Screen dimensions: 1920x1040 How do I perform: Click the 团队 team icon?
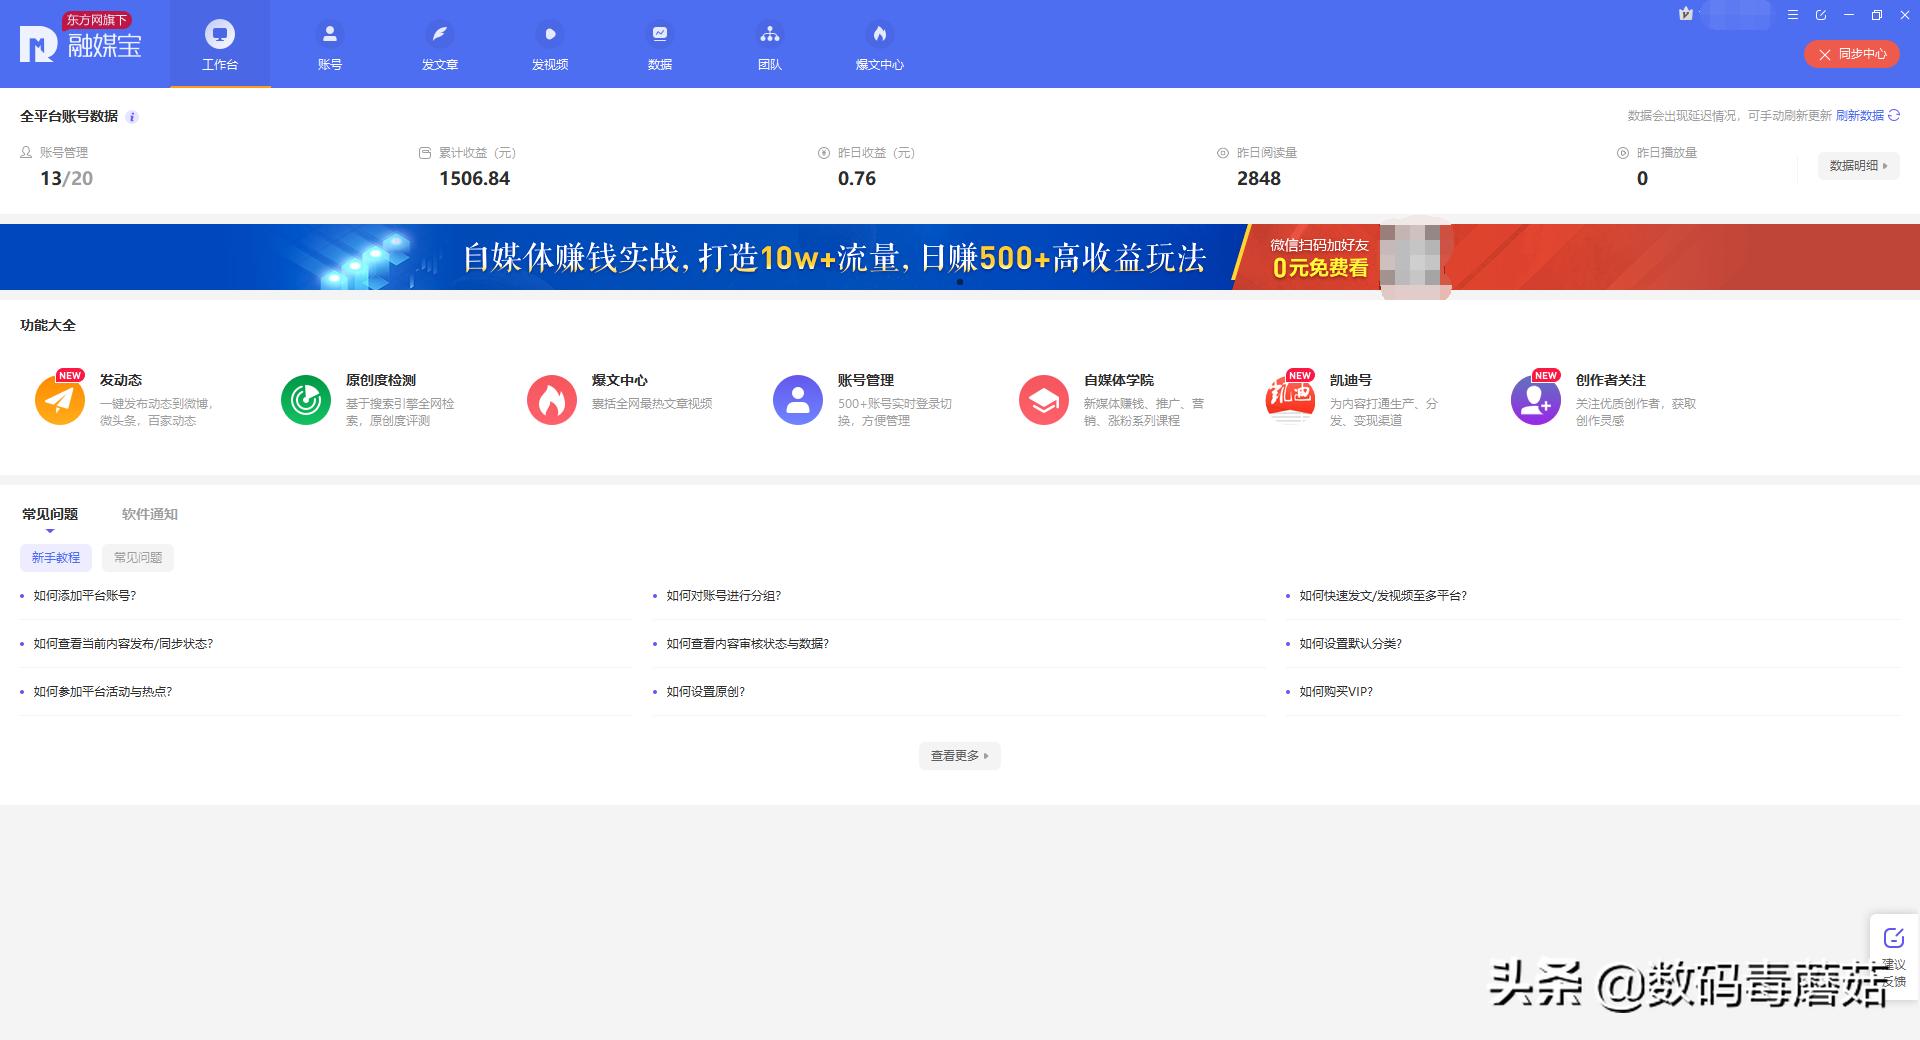tap(770, 44)
